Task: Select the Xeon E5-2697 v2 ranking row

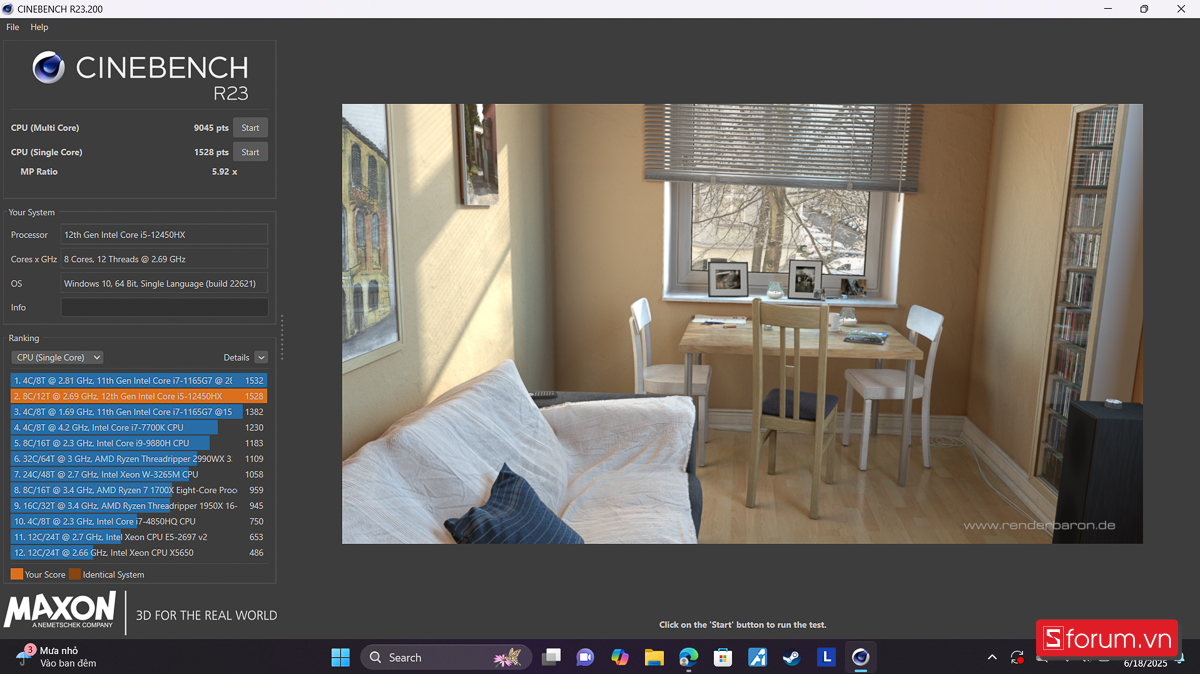Action: point(139,537)
